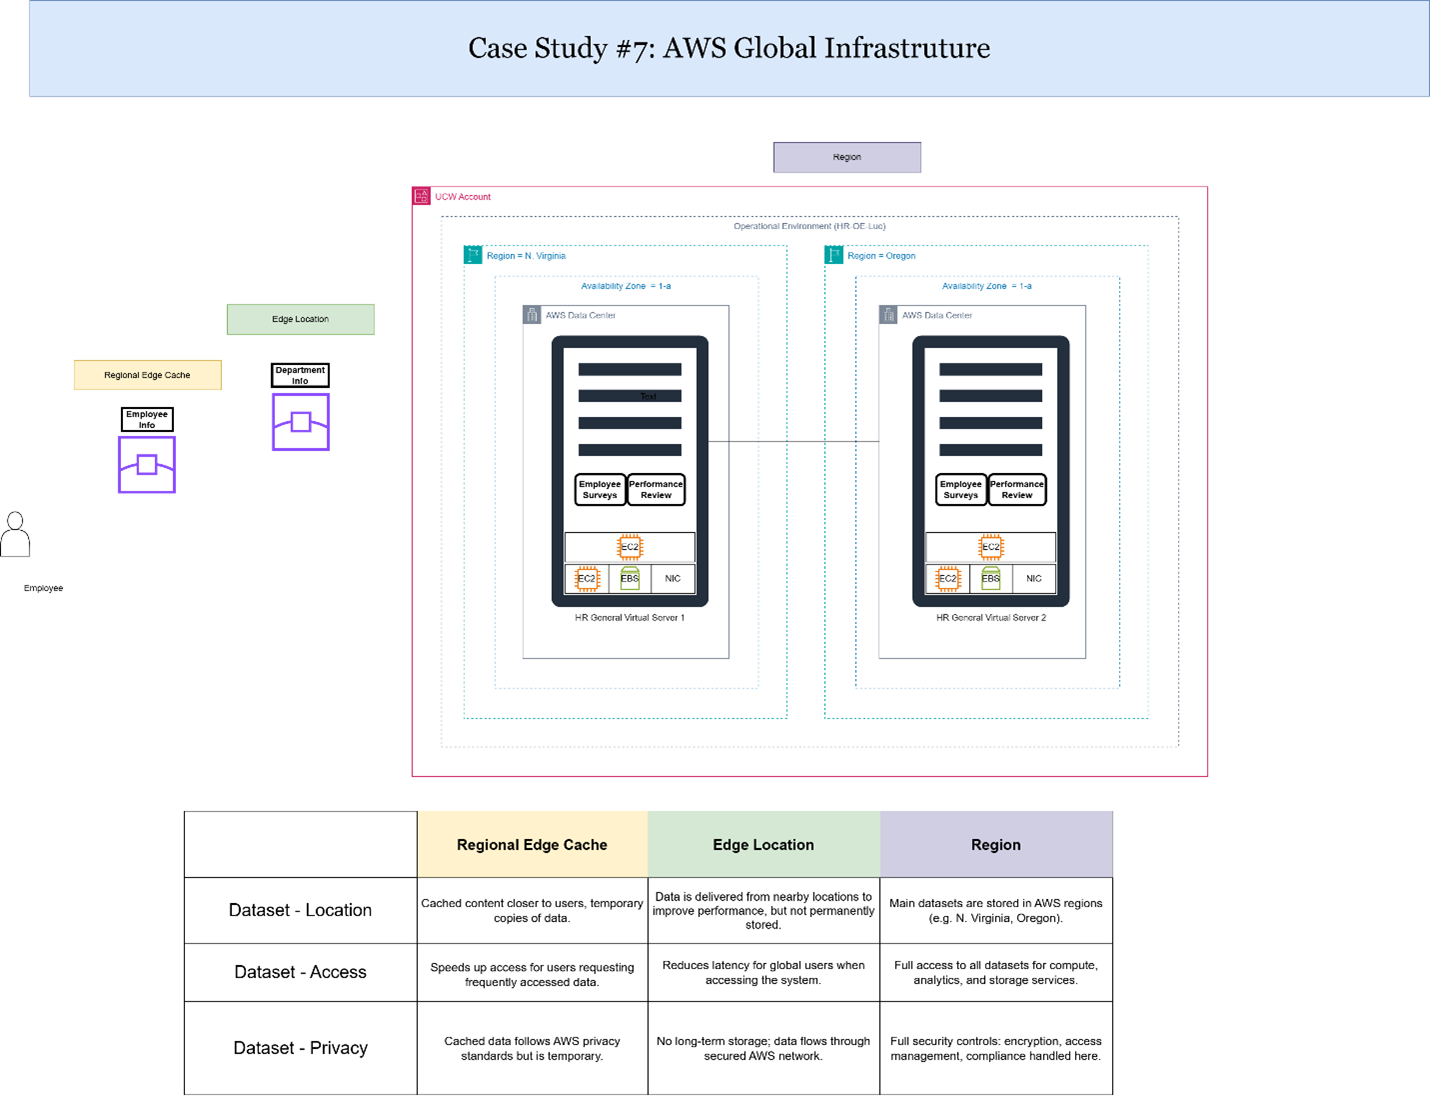Viewport: 1430px width, 1096px height.
Task: Click the "Operational Environment (HR.OE.Luc)" label
Action: point(810,226)
